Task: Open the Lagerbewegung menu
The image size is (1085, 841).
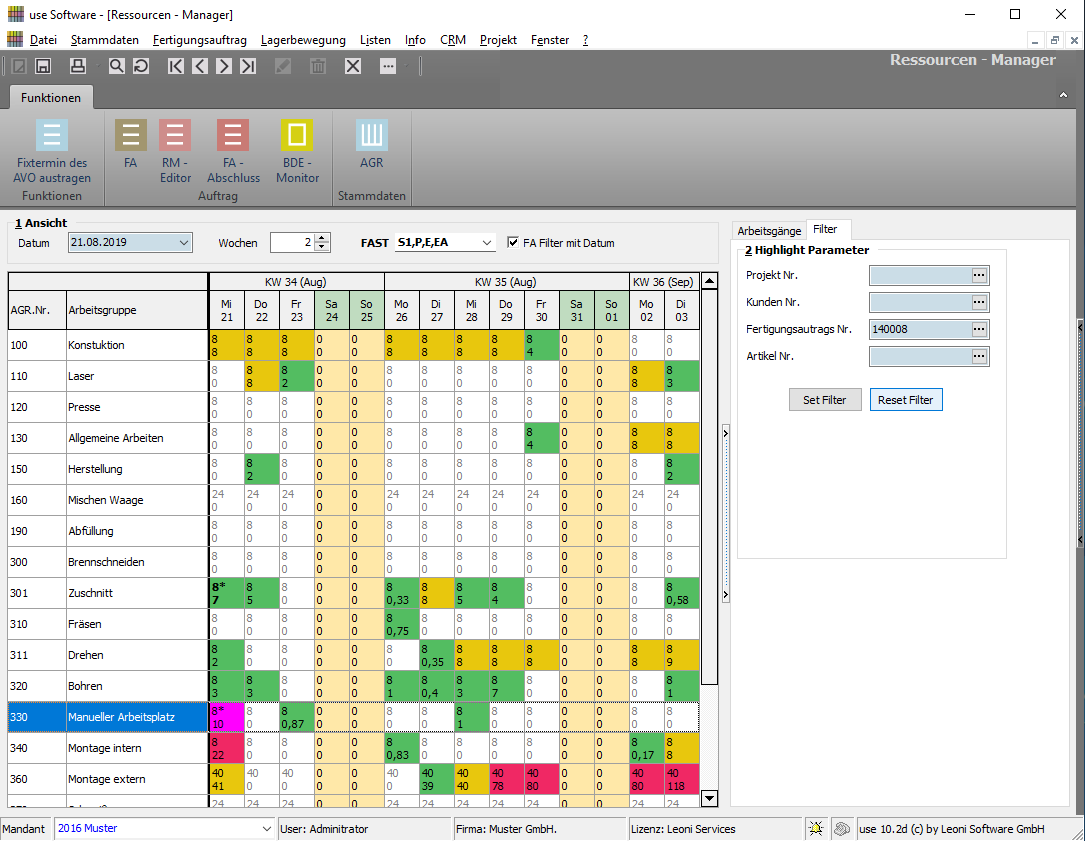Action: point(303,40)
